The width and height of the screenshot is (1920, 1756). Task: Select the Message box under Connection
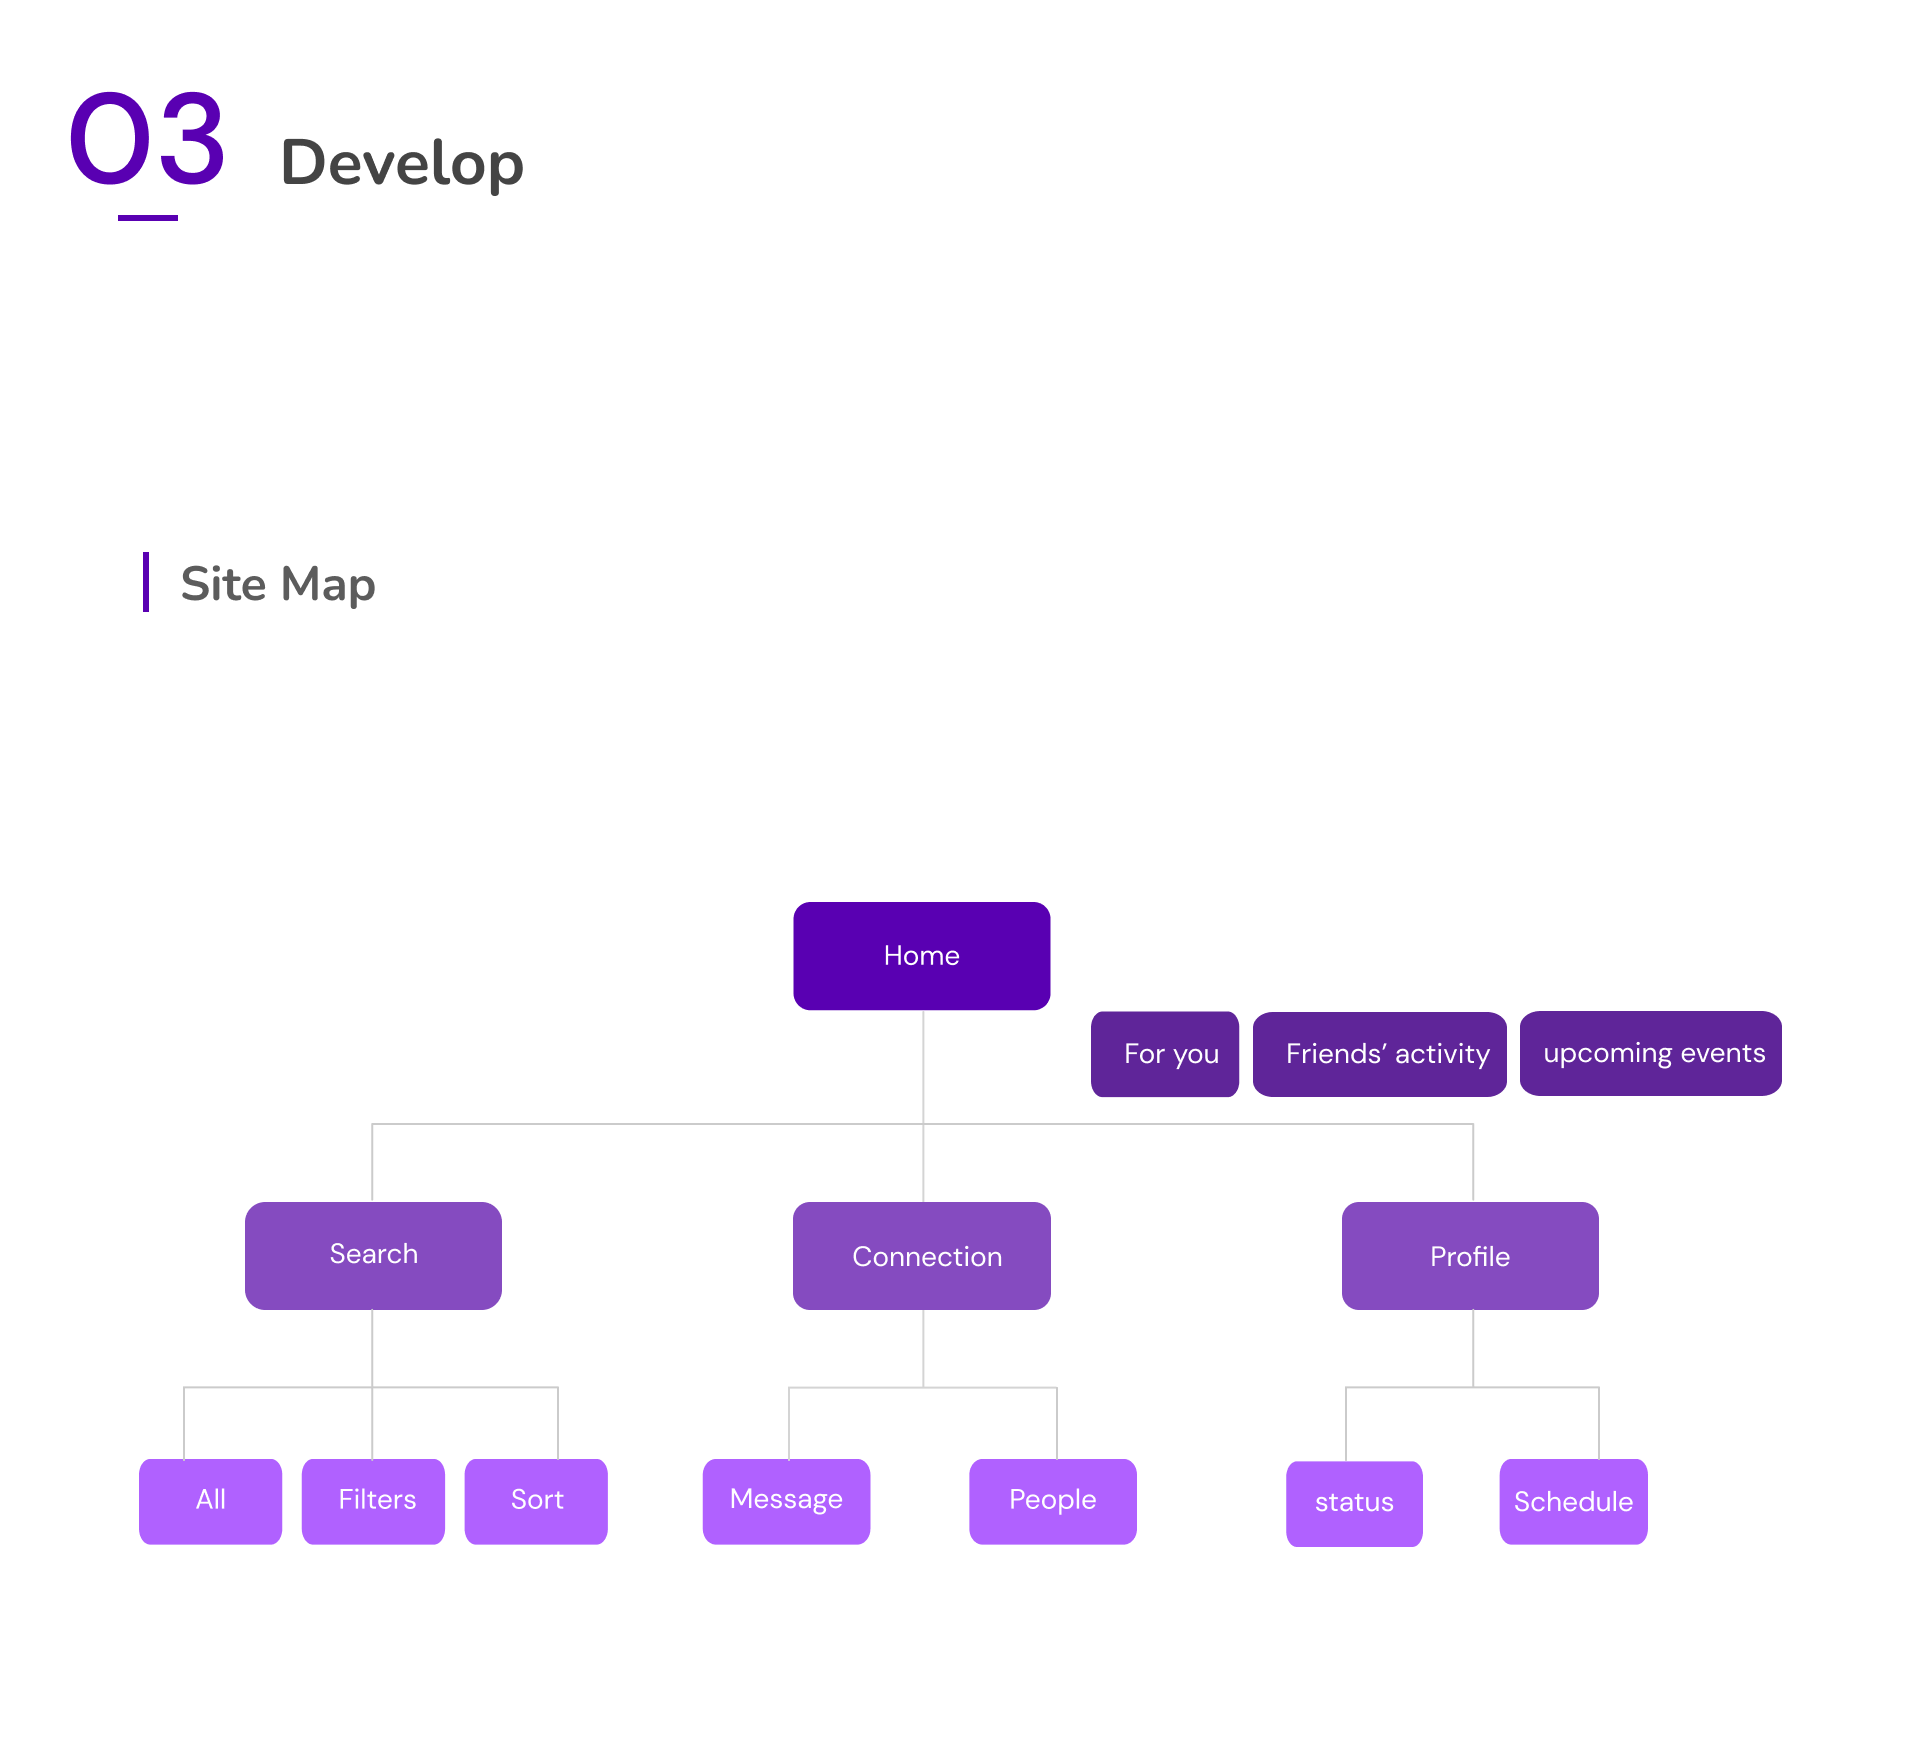786,1501
